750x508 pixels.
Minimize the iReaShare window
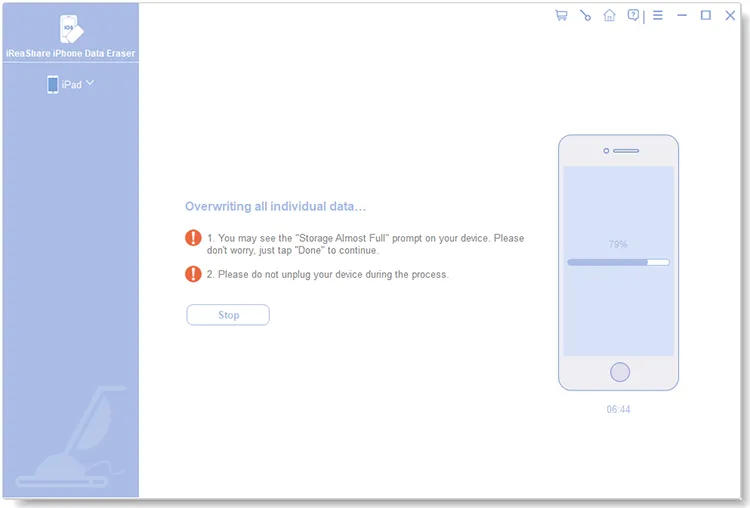[x=682, y=15]
